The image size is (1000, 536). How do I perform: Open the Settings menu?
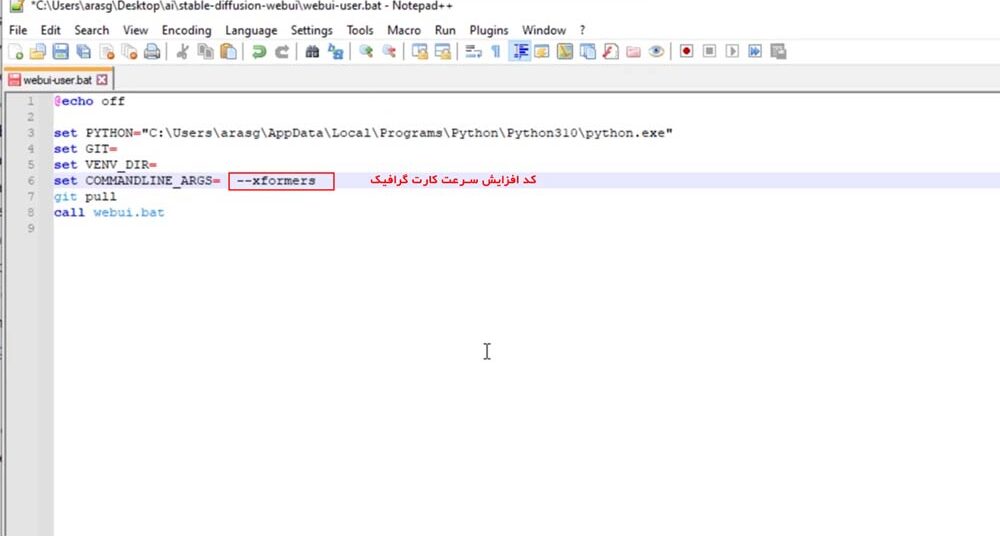tap(312, 30)
